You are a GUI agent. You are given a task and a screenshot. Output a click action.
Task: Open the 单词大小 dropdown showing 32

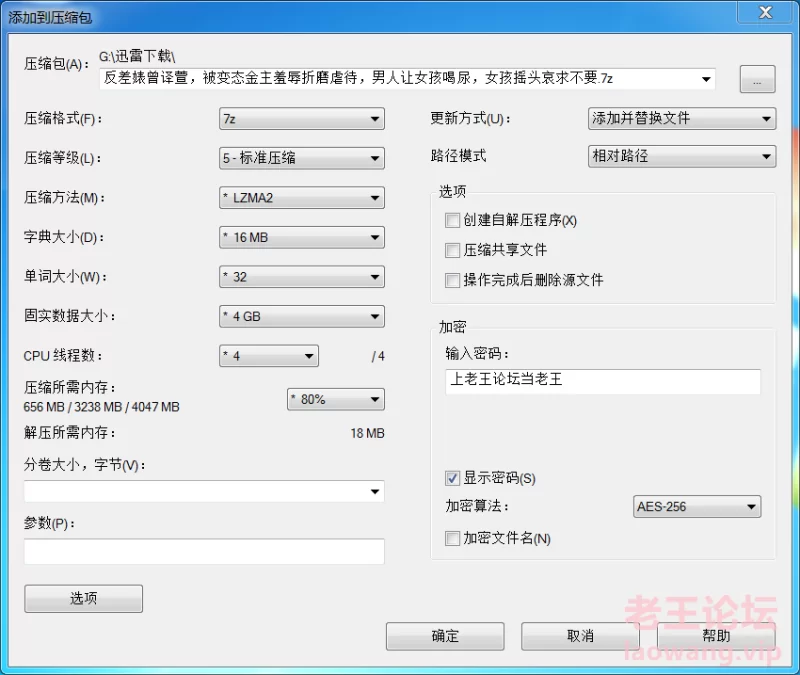(x=302, y=277)
